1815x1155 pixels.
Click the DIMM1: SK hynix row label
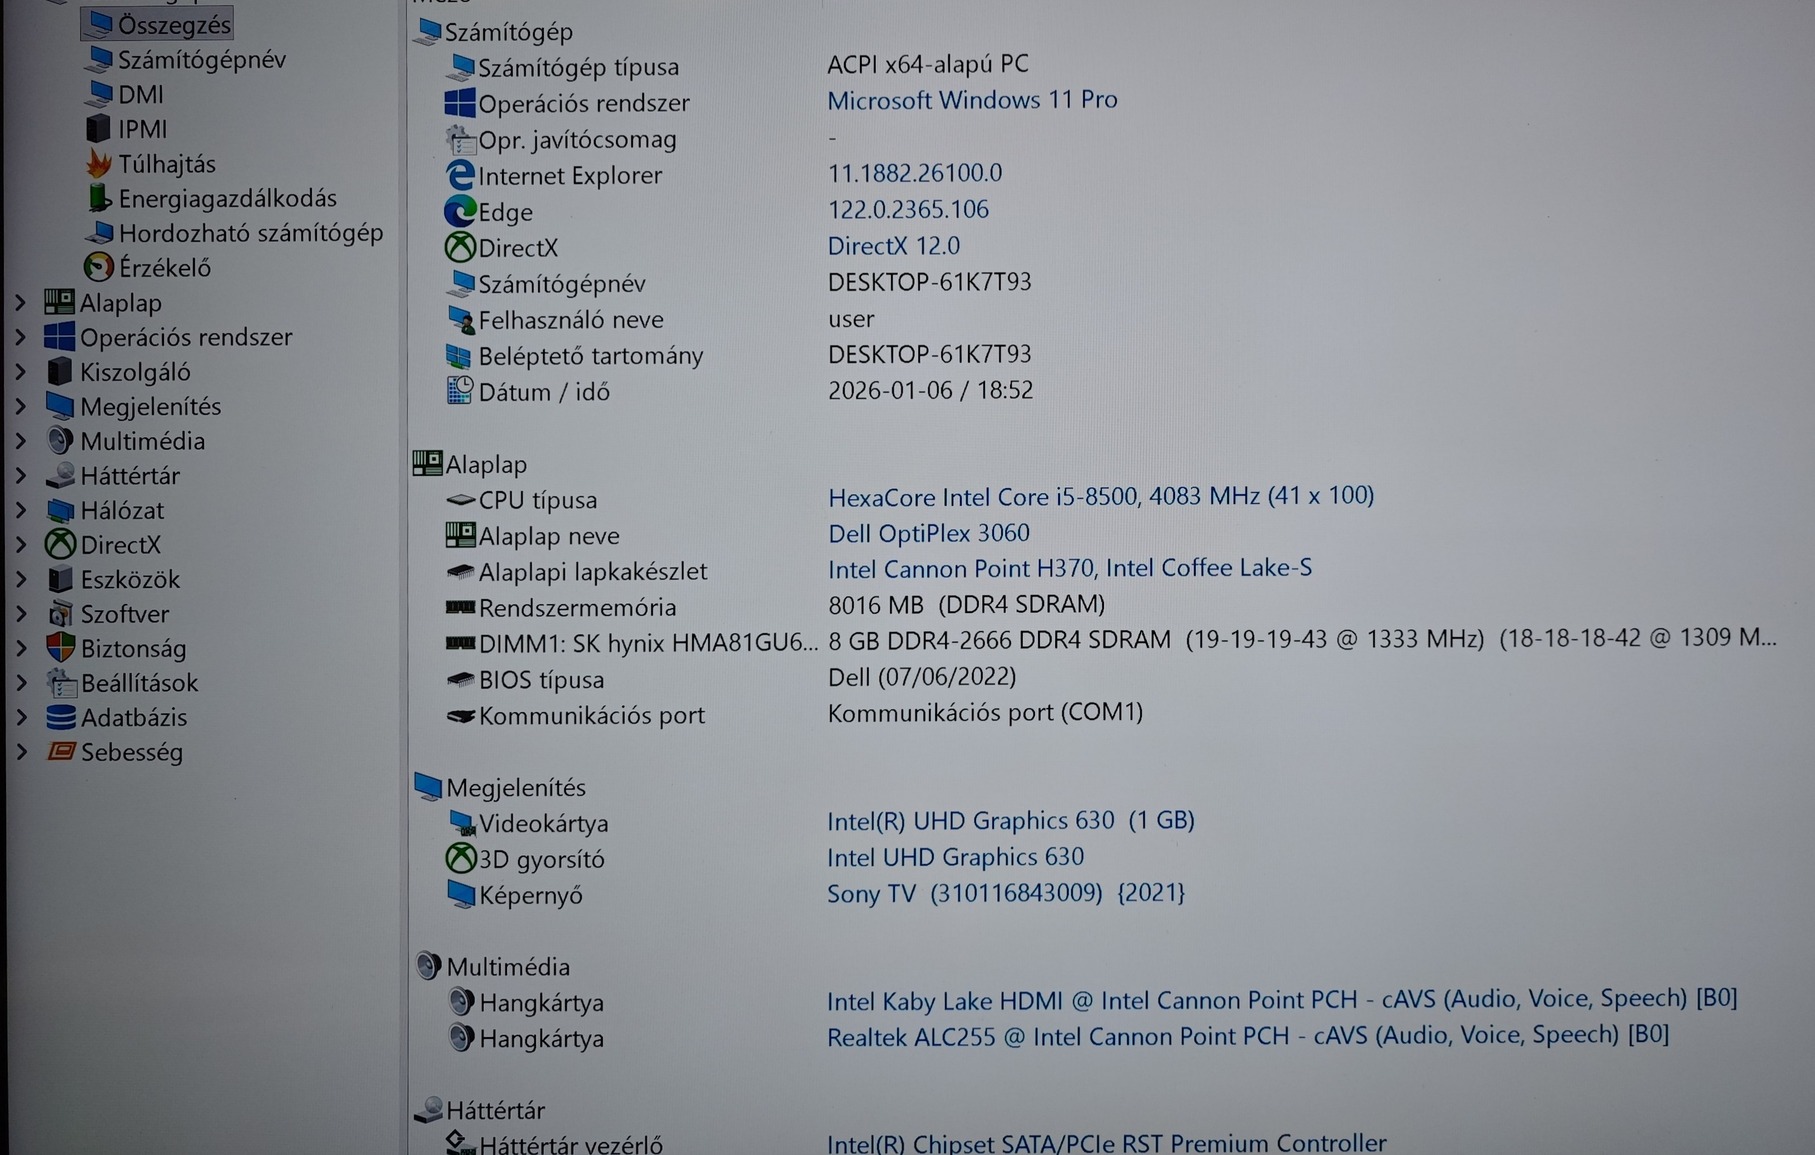pyautogui.click(x=648, y=643)
